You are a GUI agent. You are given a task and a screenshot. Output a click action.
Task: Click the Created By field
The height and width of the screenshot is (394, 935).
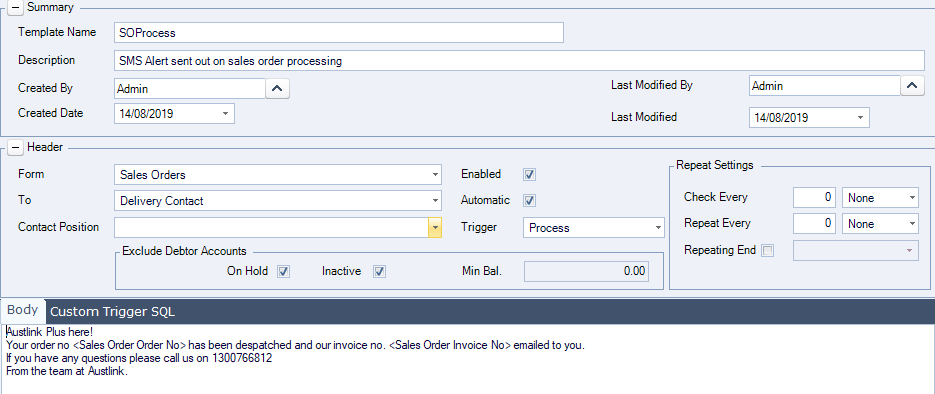(x=190, y=89)
